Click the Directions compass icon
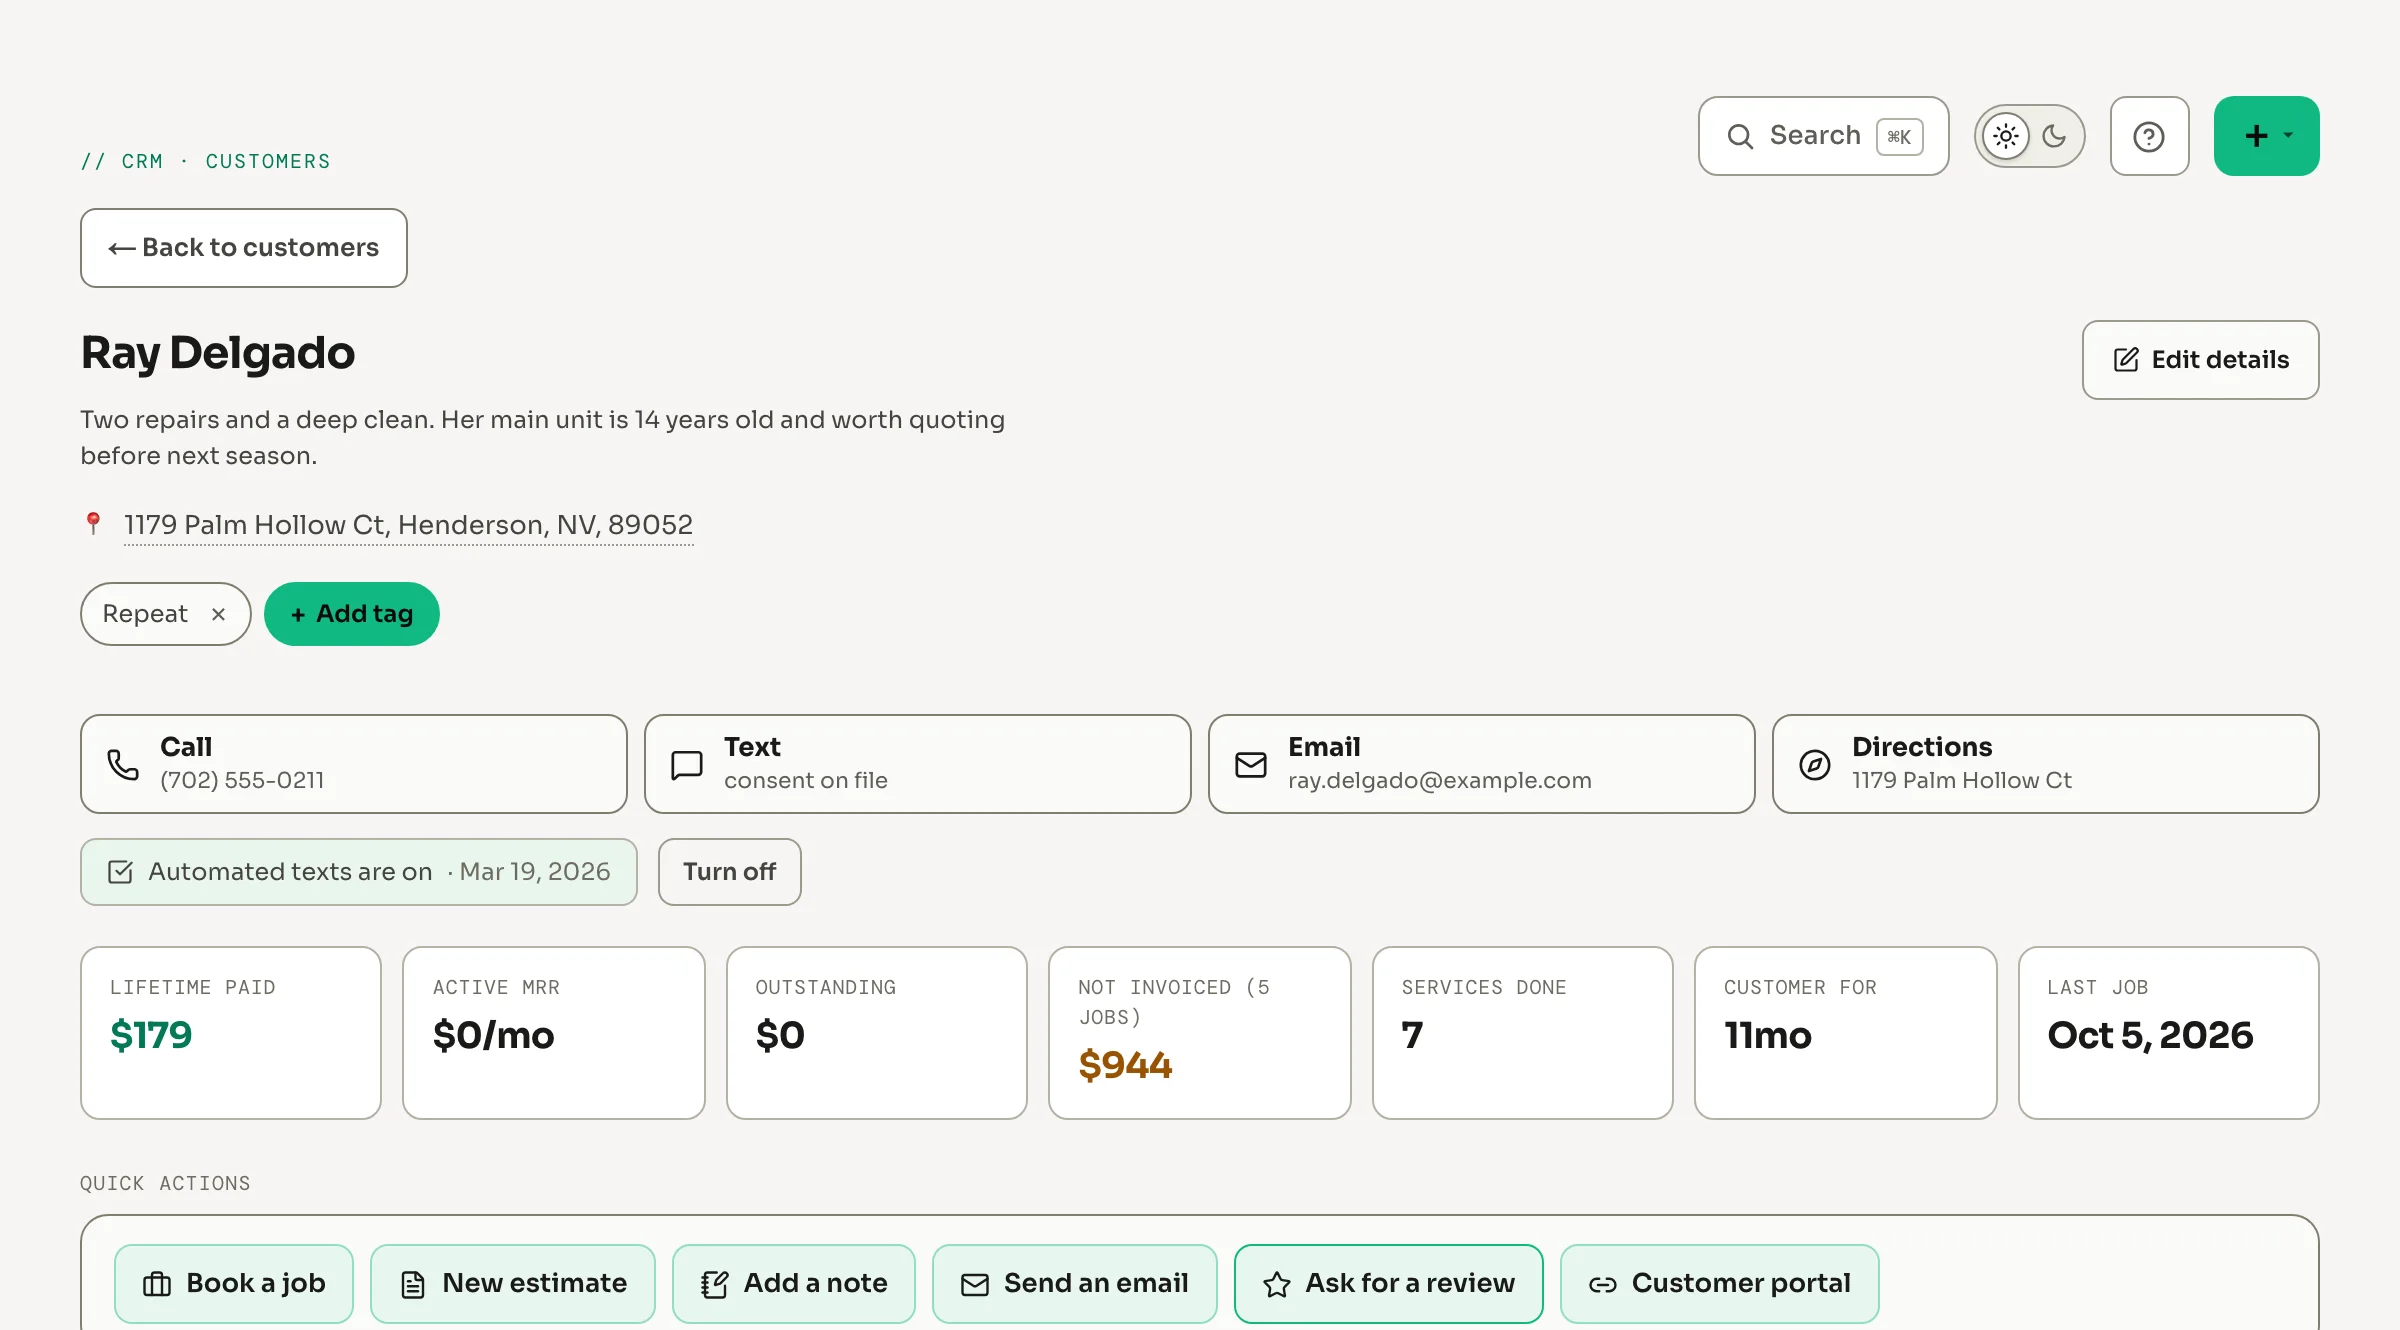Viewport: 2400px width, 1330px height. click(1814, 765)
